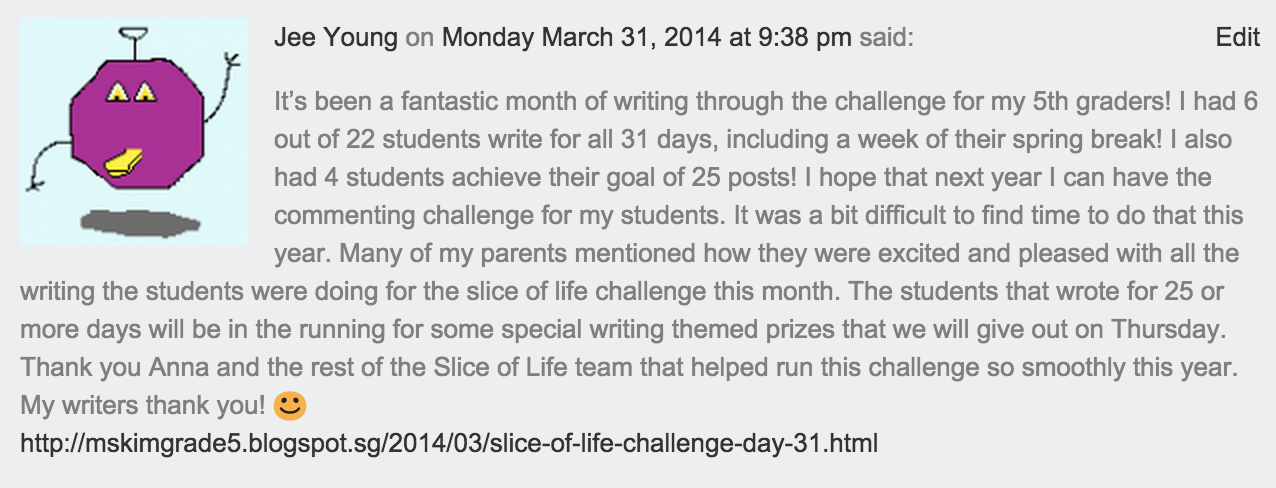Image resolution: width=1276 pixels, height=488 pixels.
Task: Click the word "said:" in the header
Action: pos(885,38)
